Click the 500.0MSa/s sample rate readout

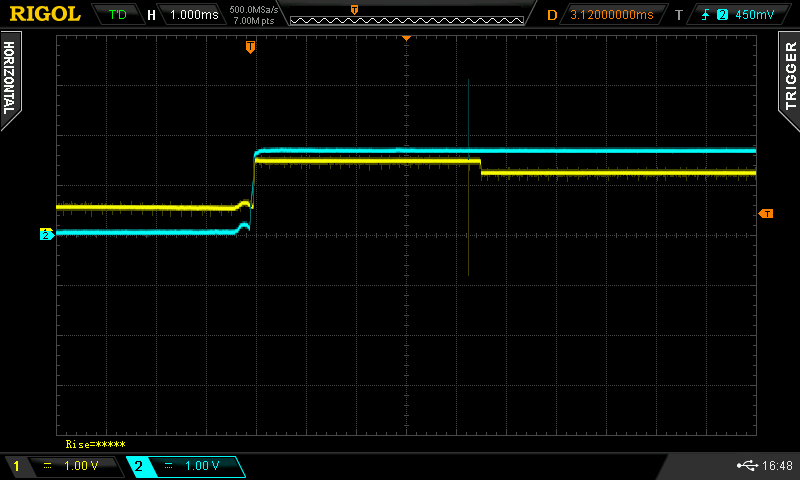[254, 9]
